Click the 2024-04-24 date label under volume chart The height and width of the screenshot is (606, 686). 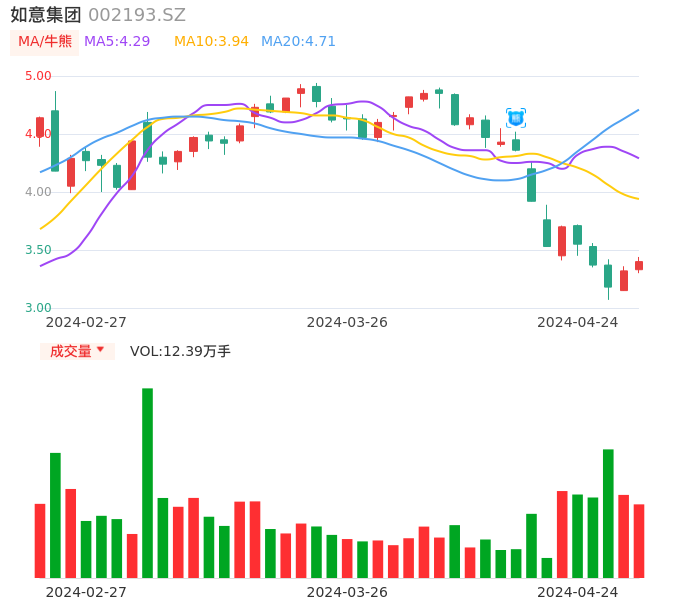[578, 591]
